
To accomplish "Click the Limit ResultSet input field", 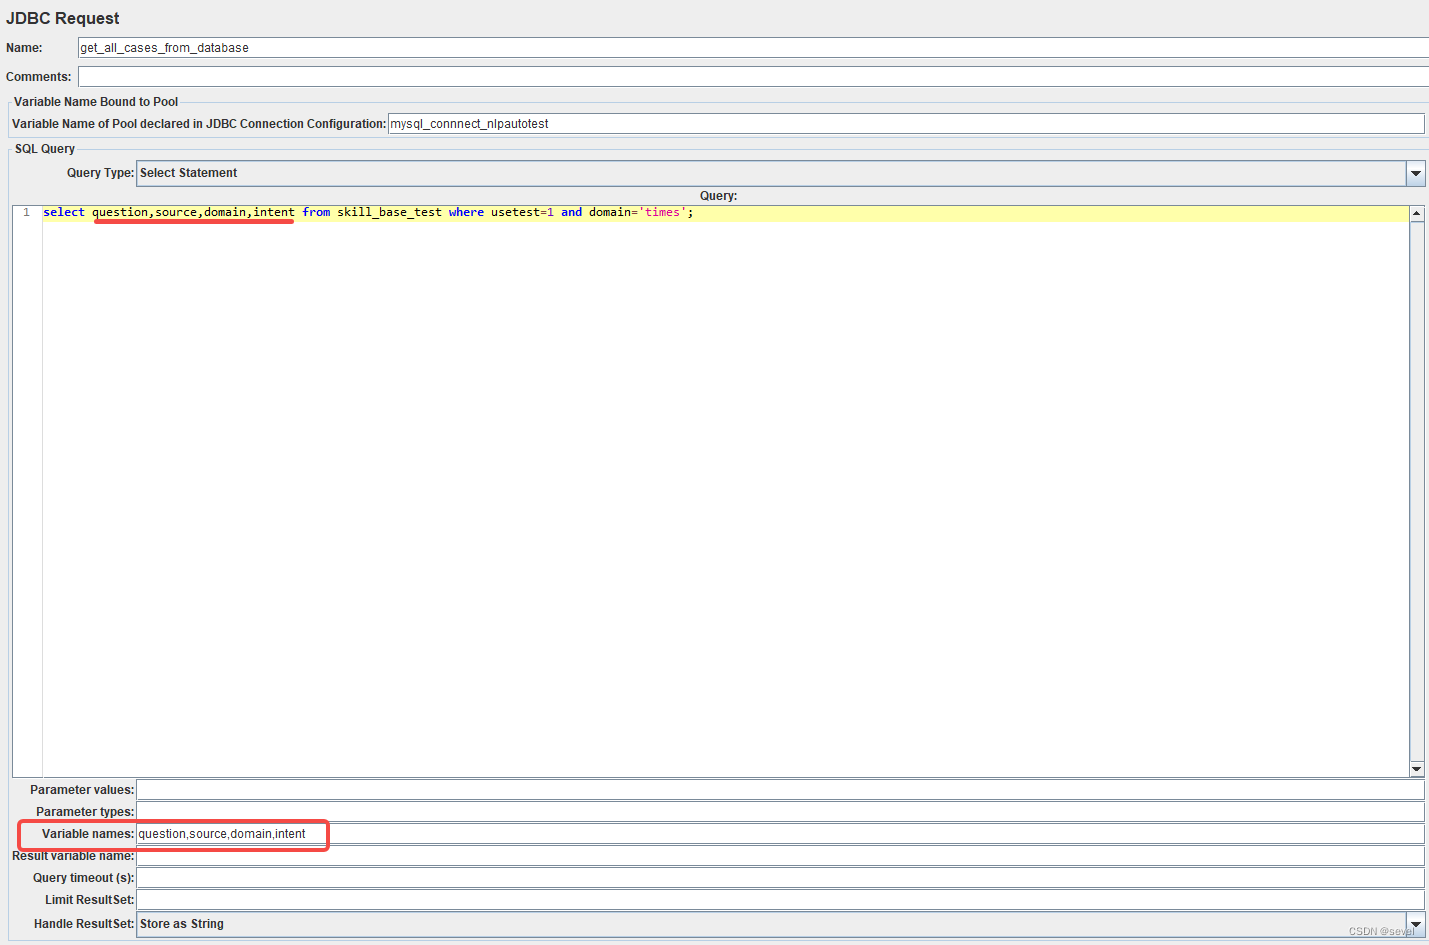I will pyautogui.click(x=600, y=900).
